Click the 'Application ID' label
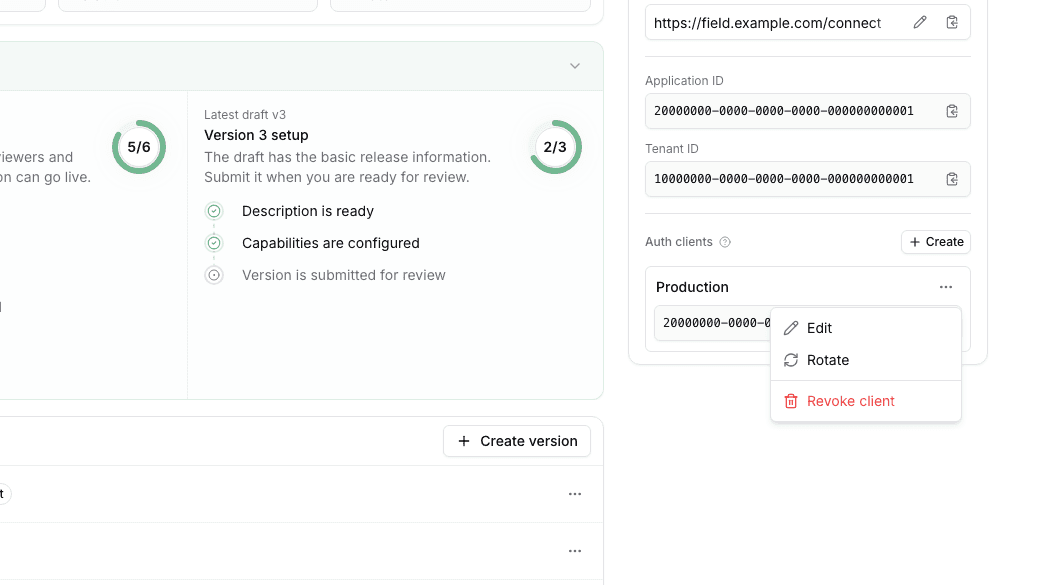The height and width of the screenshot is (585, 1040). coord(684,81)
